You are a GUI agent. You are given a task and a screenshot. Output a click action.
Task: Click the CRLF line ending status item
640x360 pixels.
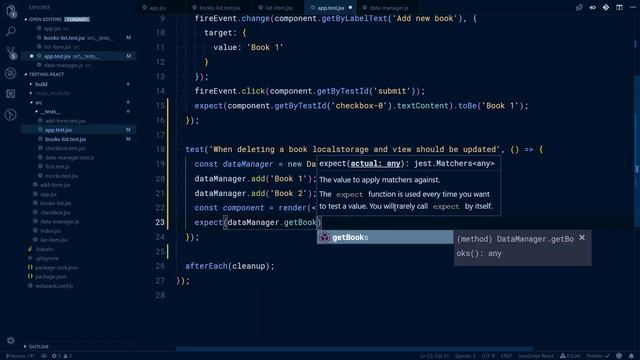506,356
